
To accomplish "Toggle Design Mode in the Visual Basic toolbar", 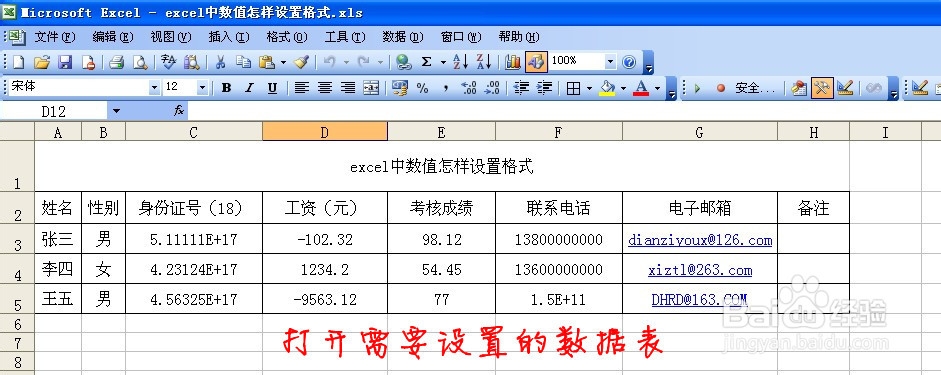I will tap(845, 88).
